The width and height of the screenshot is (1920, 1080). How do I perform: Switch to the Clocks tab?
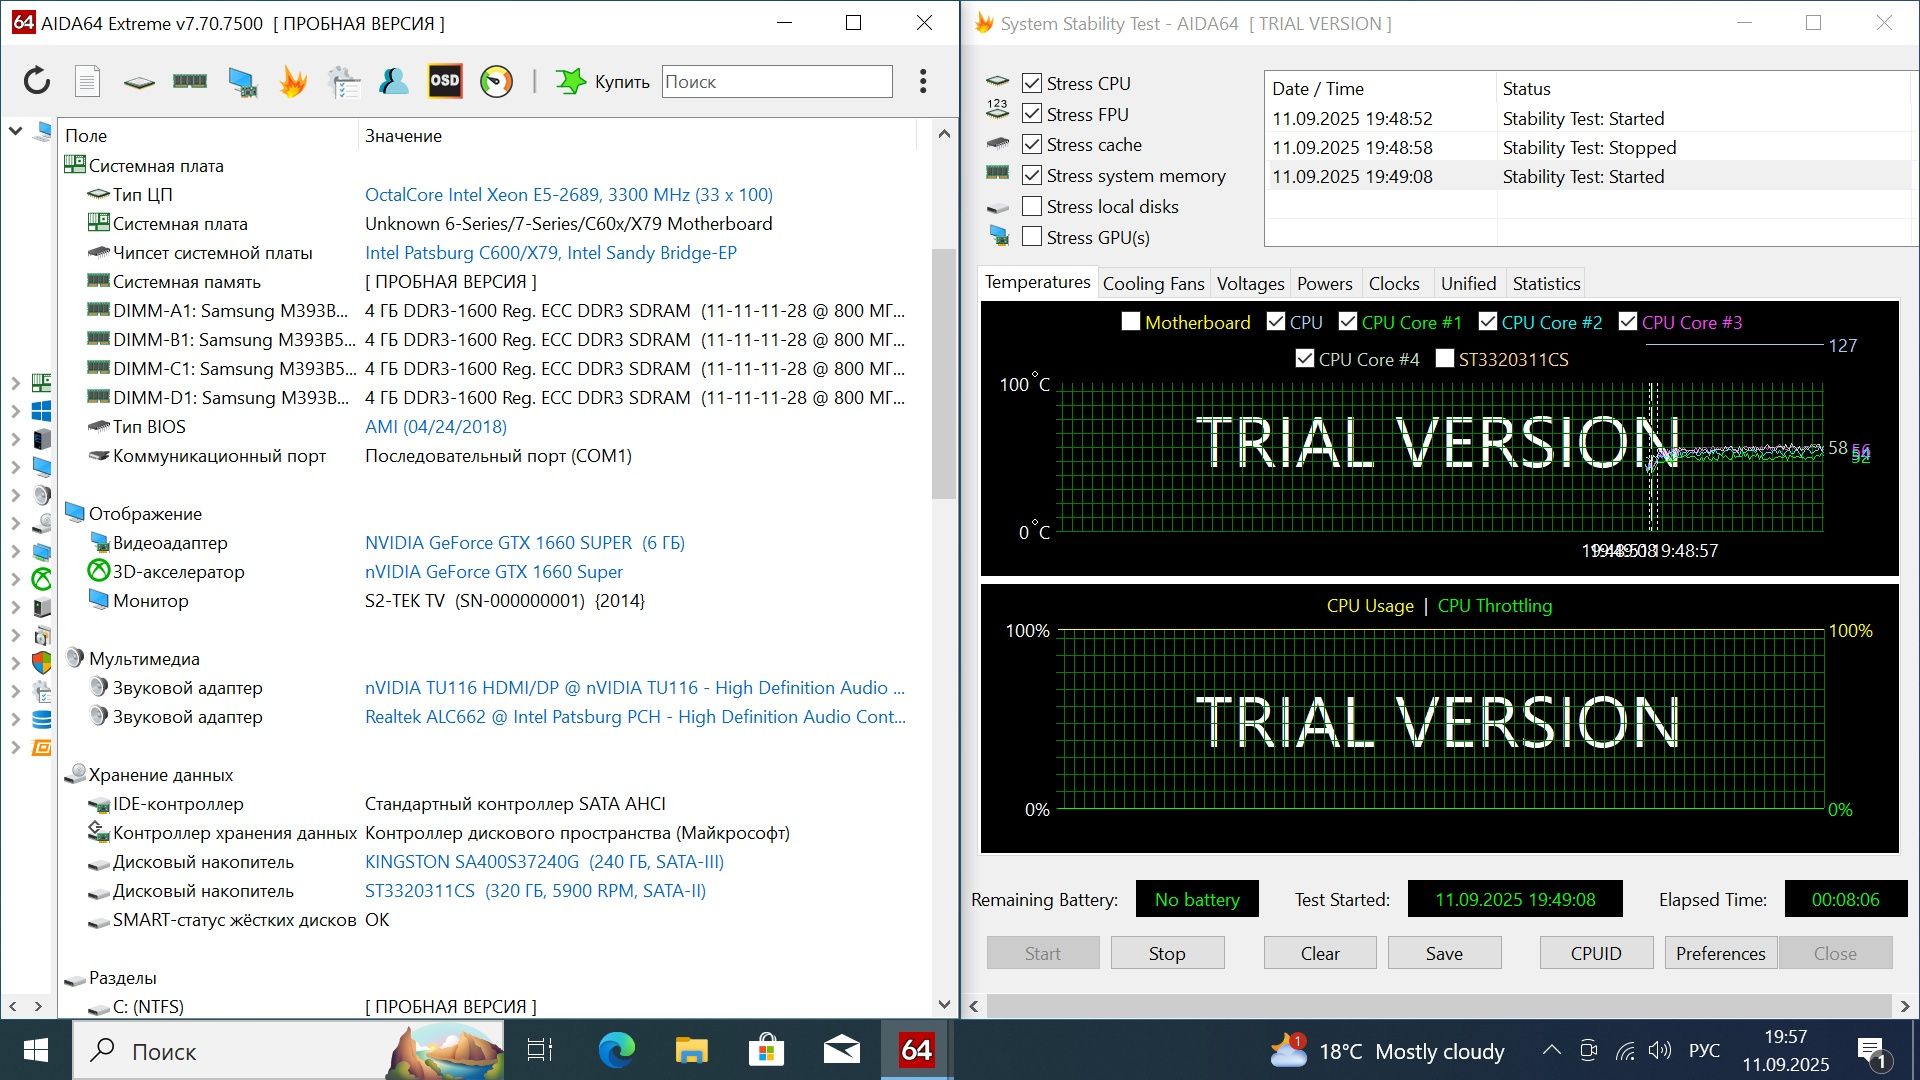click(1394, 283)
